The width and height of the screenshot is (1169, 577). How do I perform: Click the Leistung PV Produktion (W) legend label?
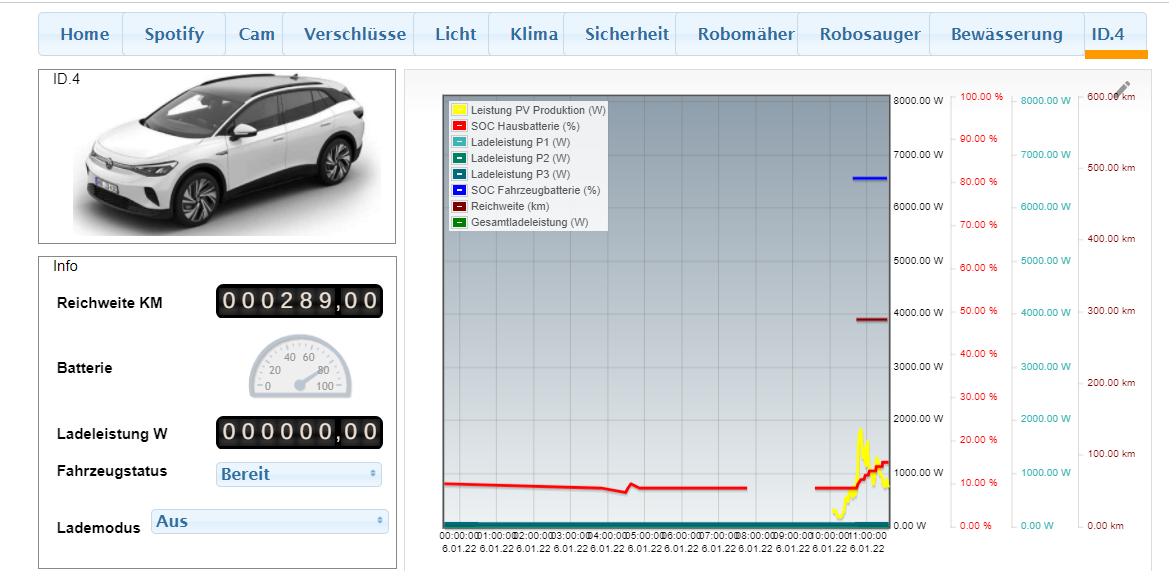tap(538, 110)
